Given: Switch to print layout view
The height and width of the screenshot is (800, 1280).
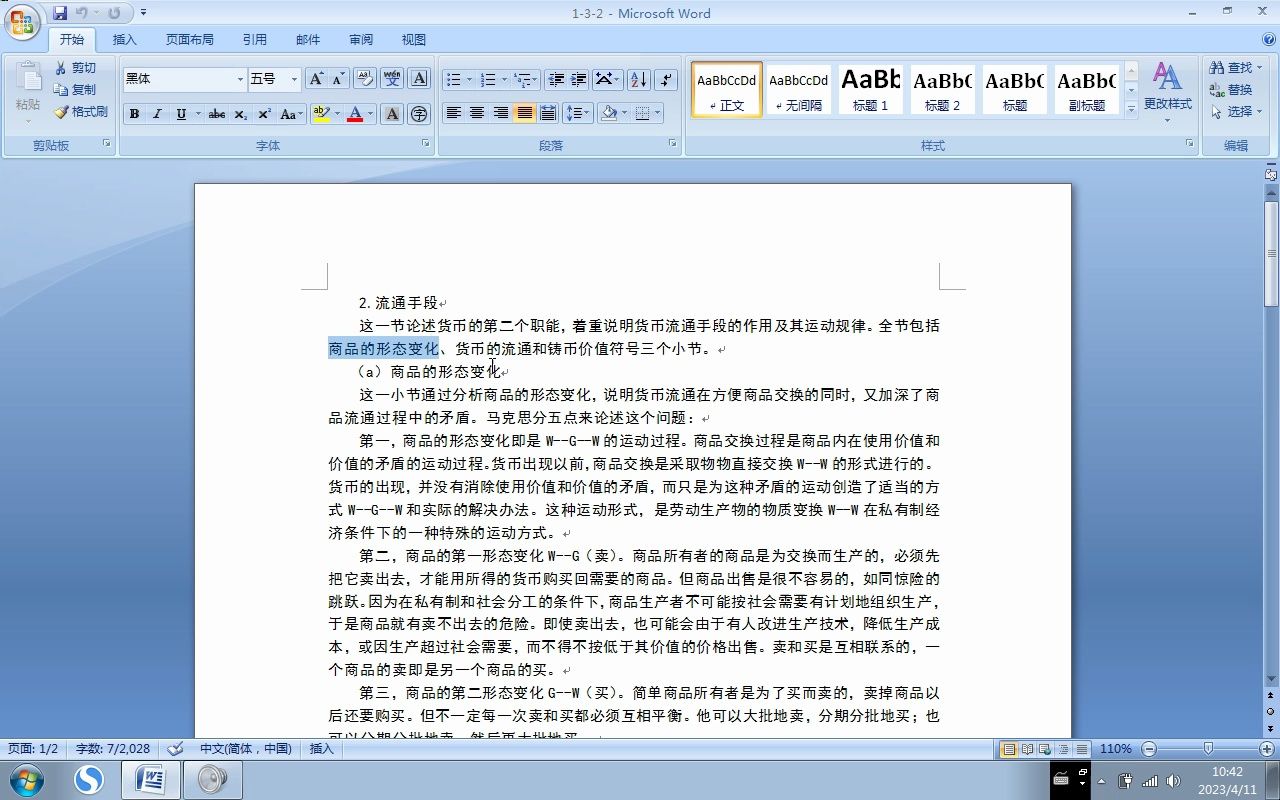Looking at the screenshot, I should tap(1009, 749).
